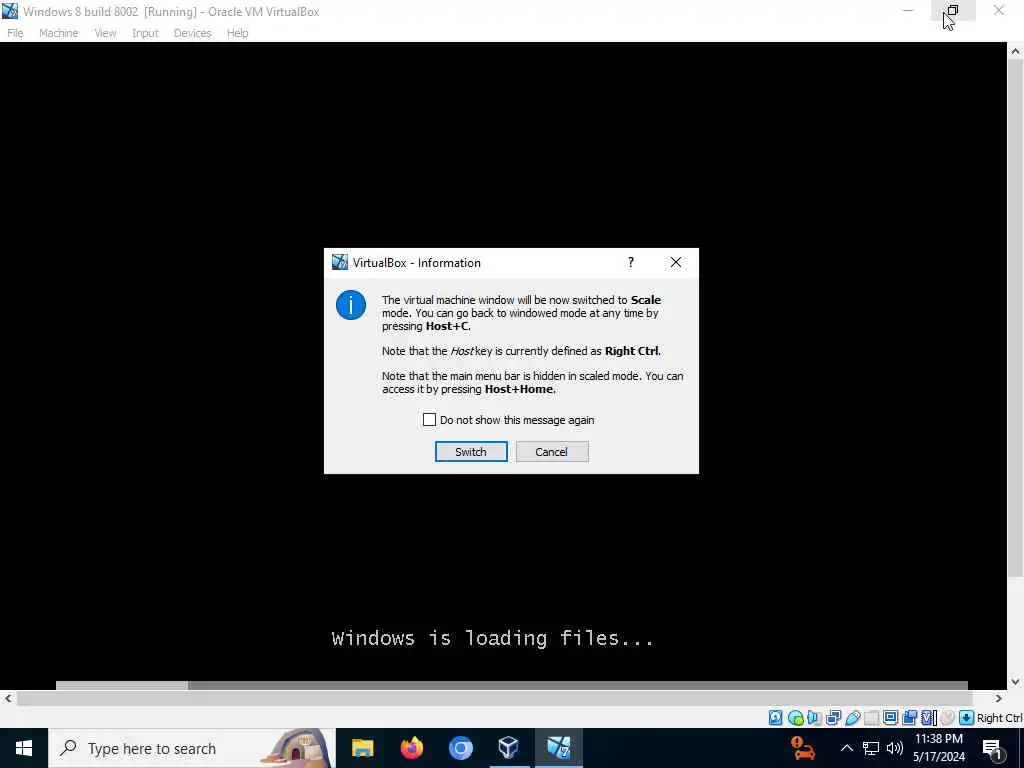This screenshot has width=1024, height=768.
Task: Open the Machine menu
Action: click(59, 33)
